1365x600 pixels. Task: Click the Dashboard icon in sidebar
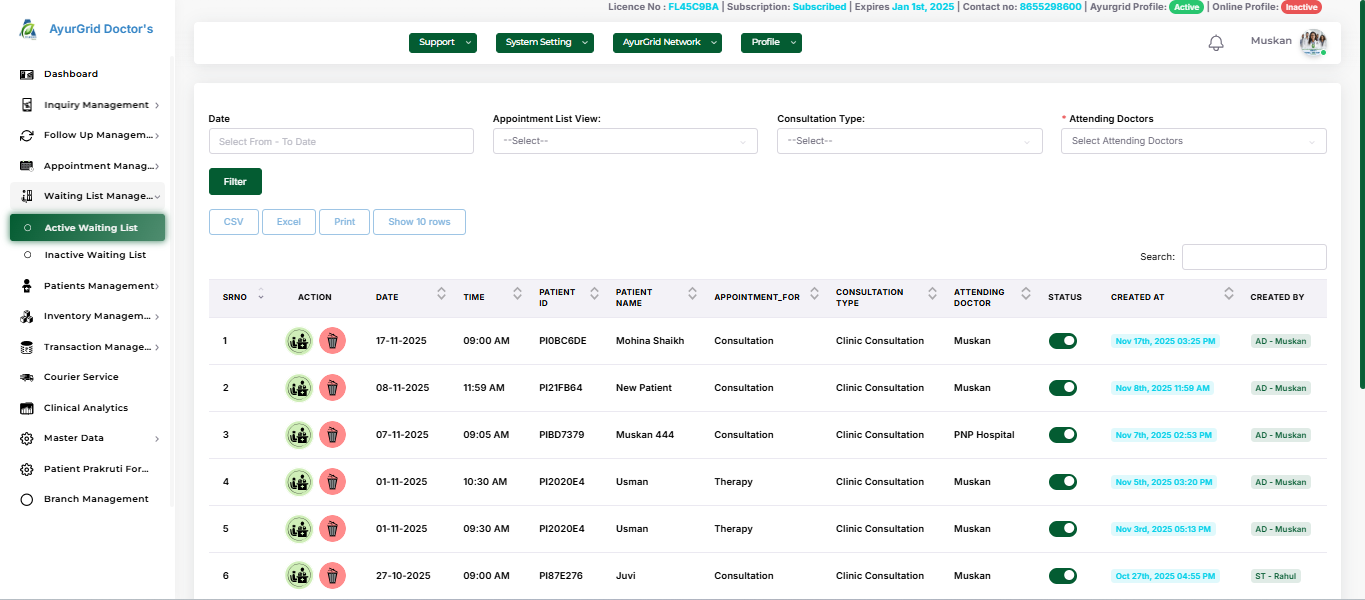(x=27, y=74)
